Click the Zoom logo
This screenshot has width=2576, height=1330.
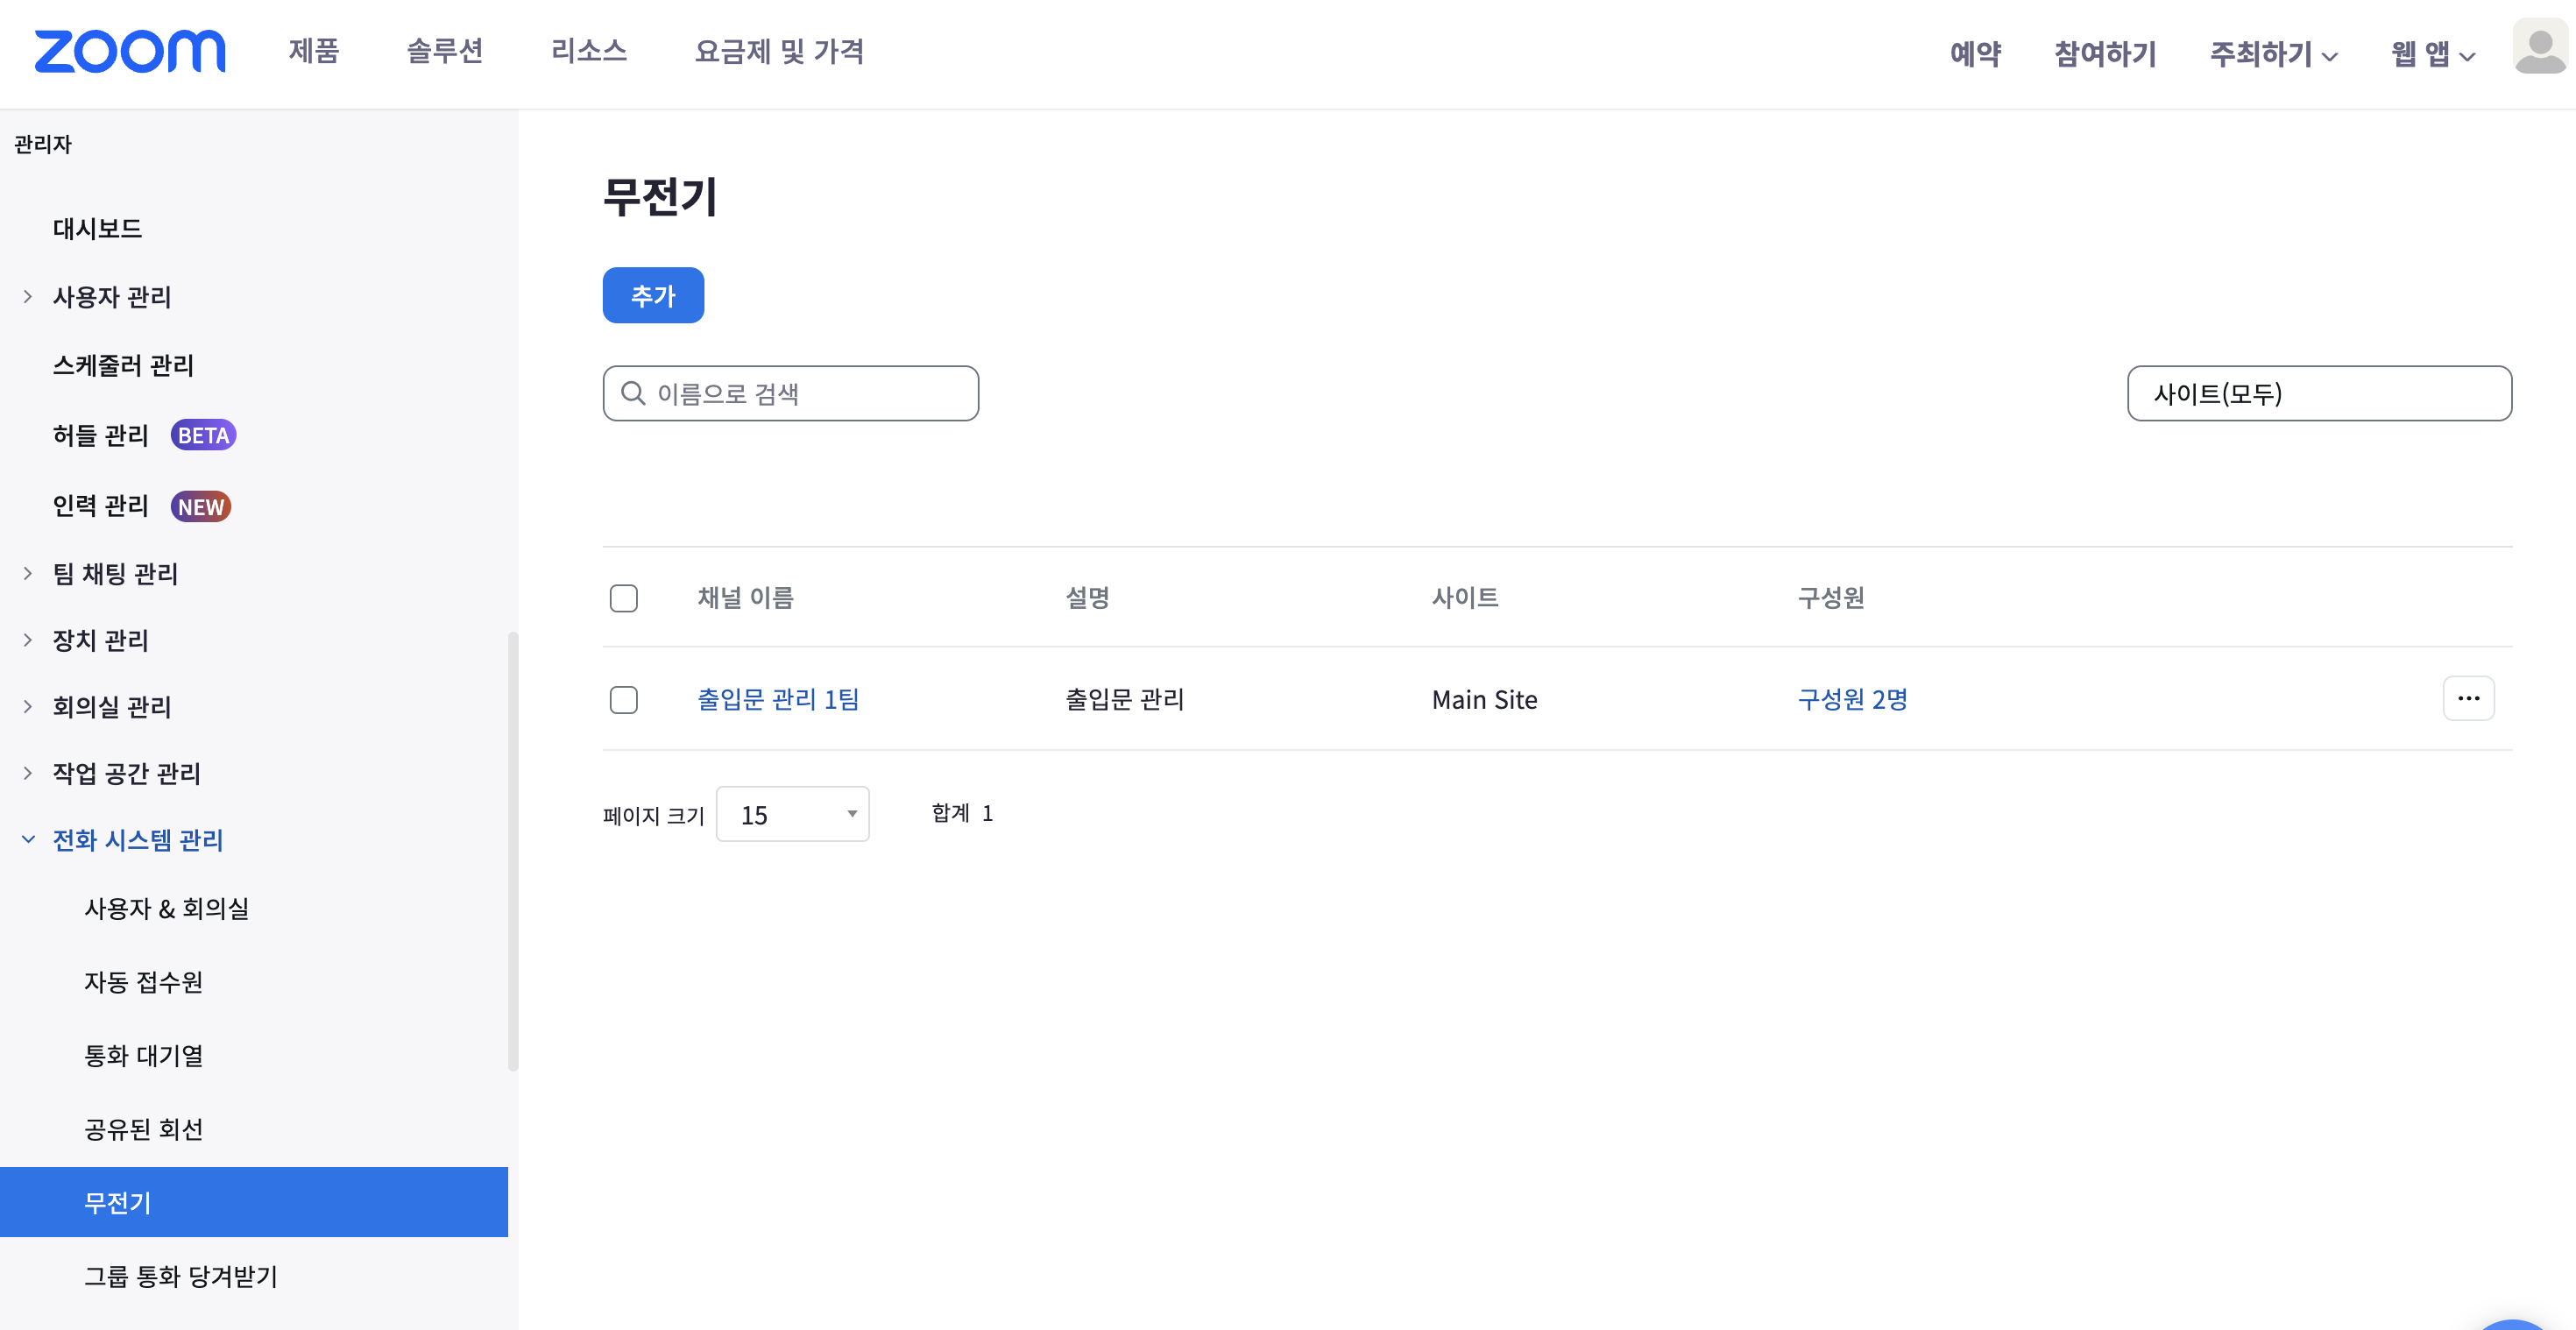130,52
